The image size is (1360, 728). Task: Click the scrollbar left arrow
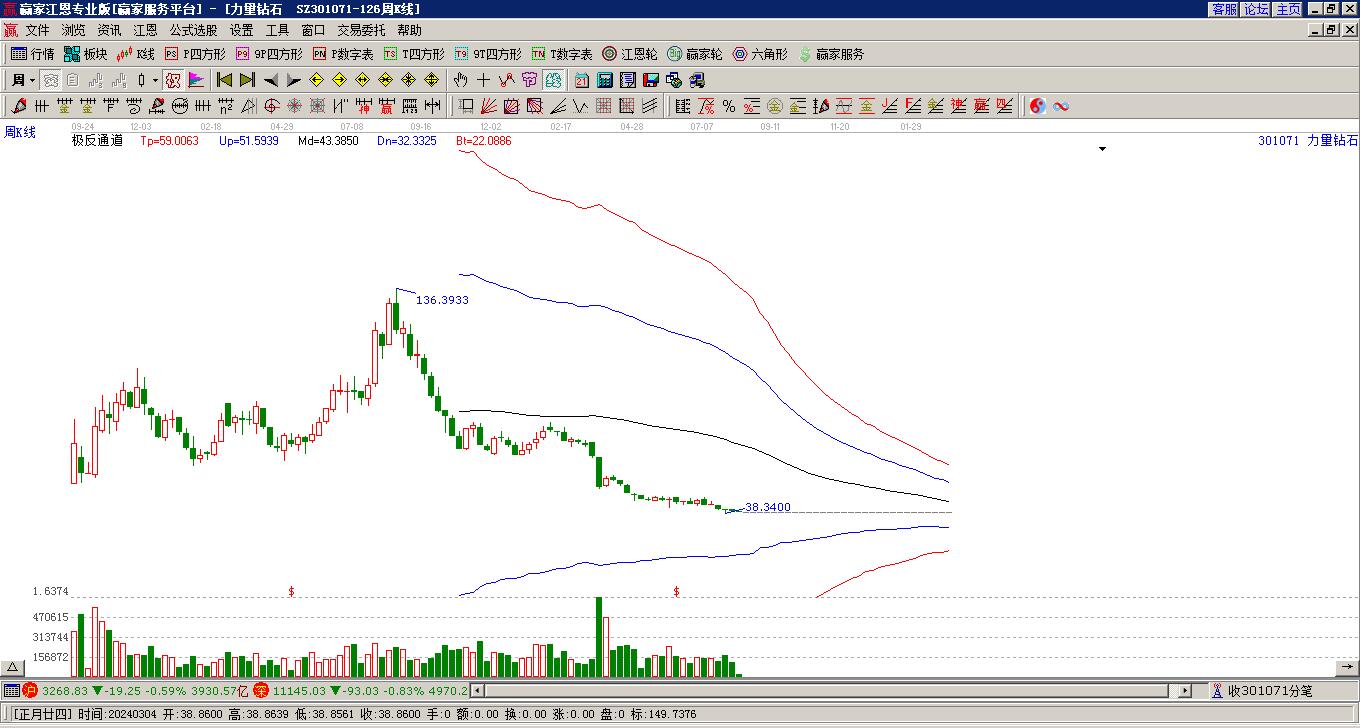(x=477, y=690)
